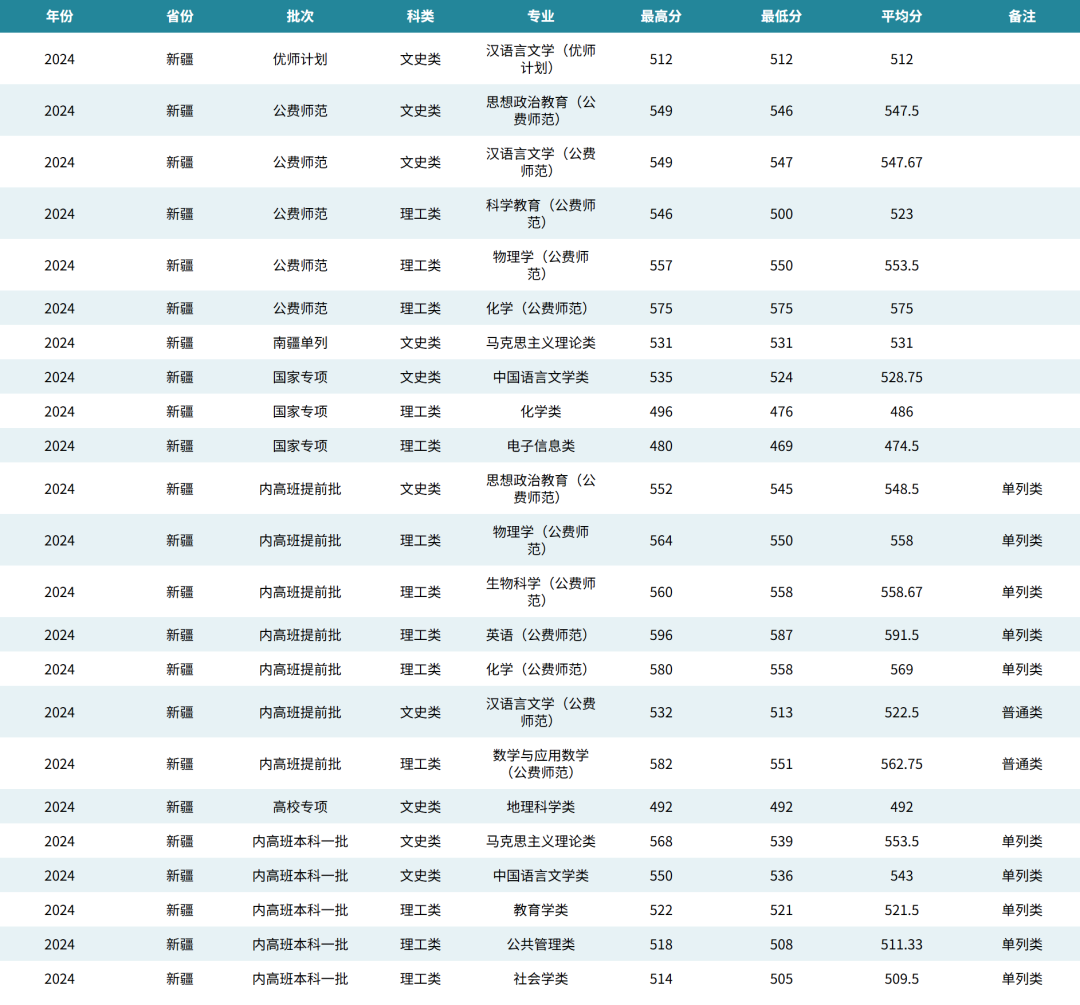This screenshot has height=1005, width=1080.
Task: Click lowest score 521
Action: click(x=781, y=911)
